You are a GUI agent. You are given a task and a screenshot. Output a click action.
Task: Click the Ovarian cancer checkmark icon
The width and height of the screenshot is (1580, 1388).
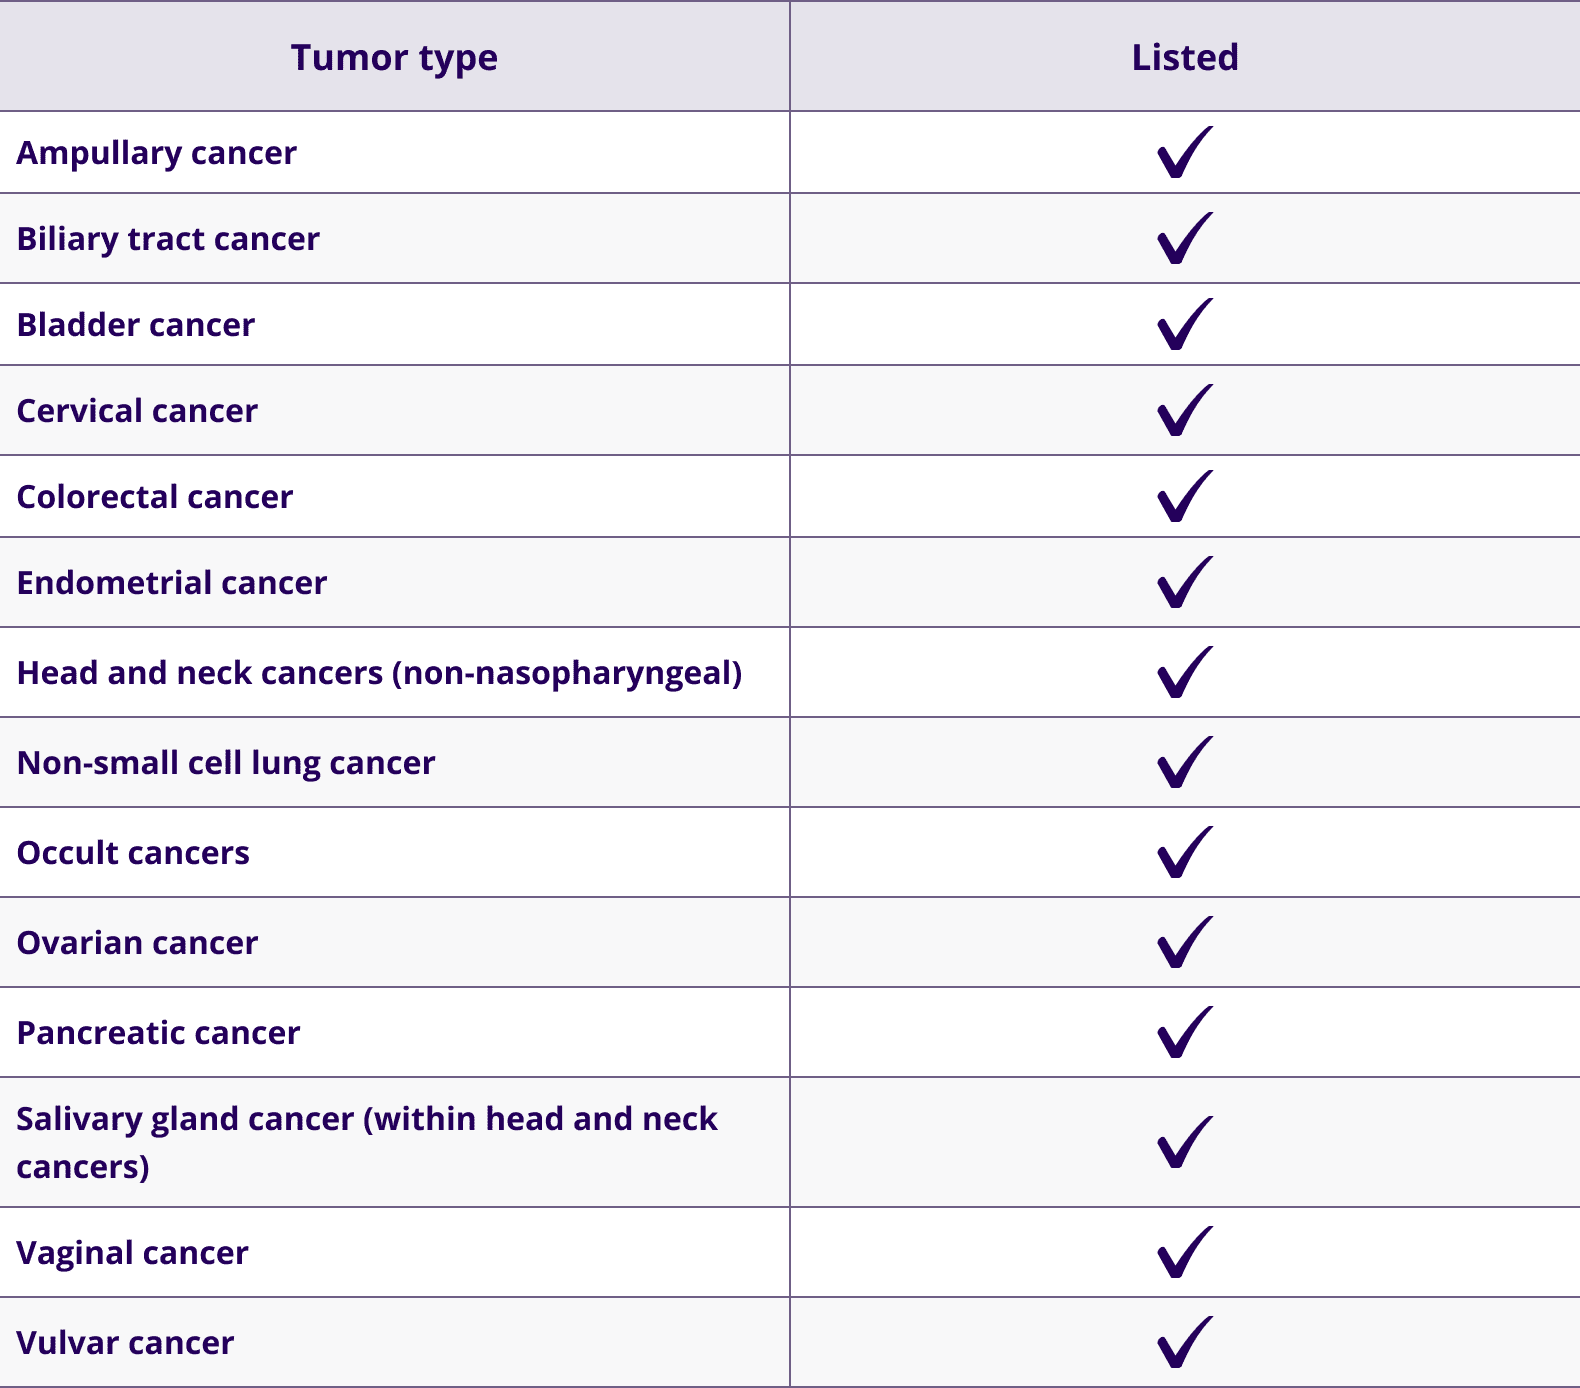click(1184, 943)
